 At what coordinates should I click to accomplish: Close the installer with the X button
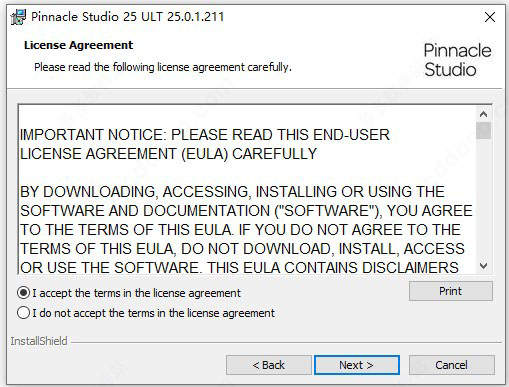click(490, 17)
